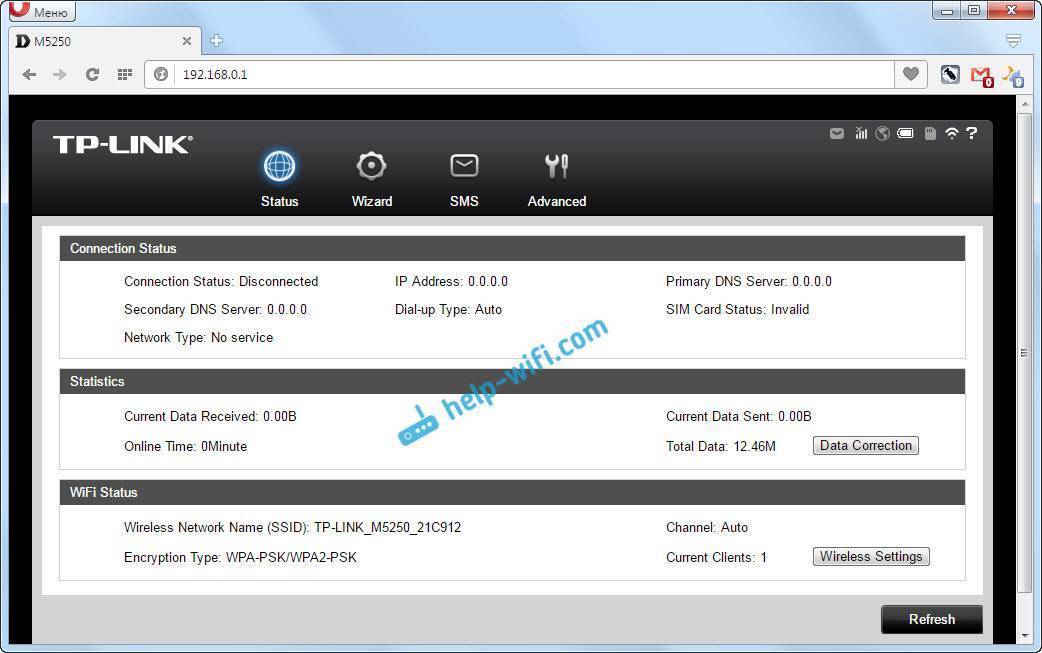The image size is (1042, 653).
Task: Click 'Encryption Type: WPA-PSK/WPA2-PSK' text
Action: [240, 557]
